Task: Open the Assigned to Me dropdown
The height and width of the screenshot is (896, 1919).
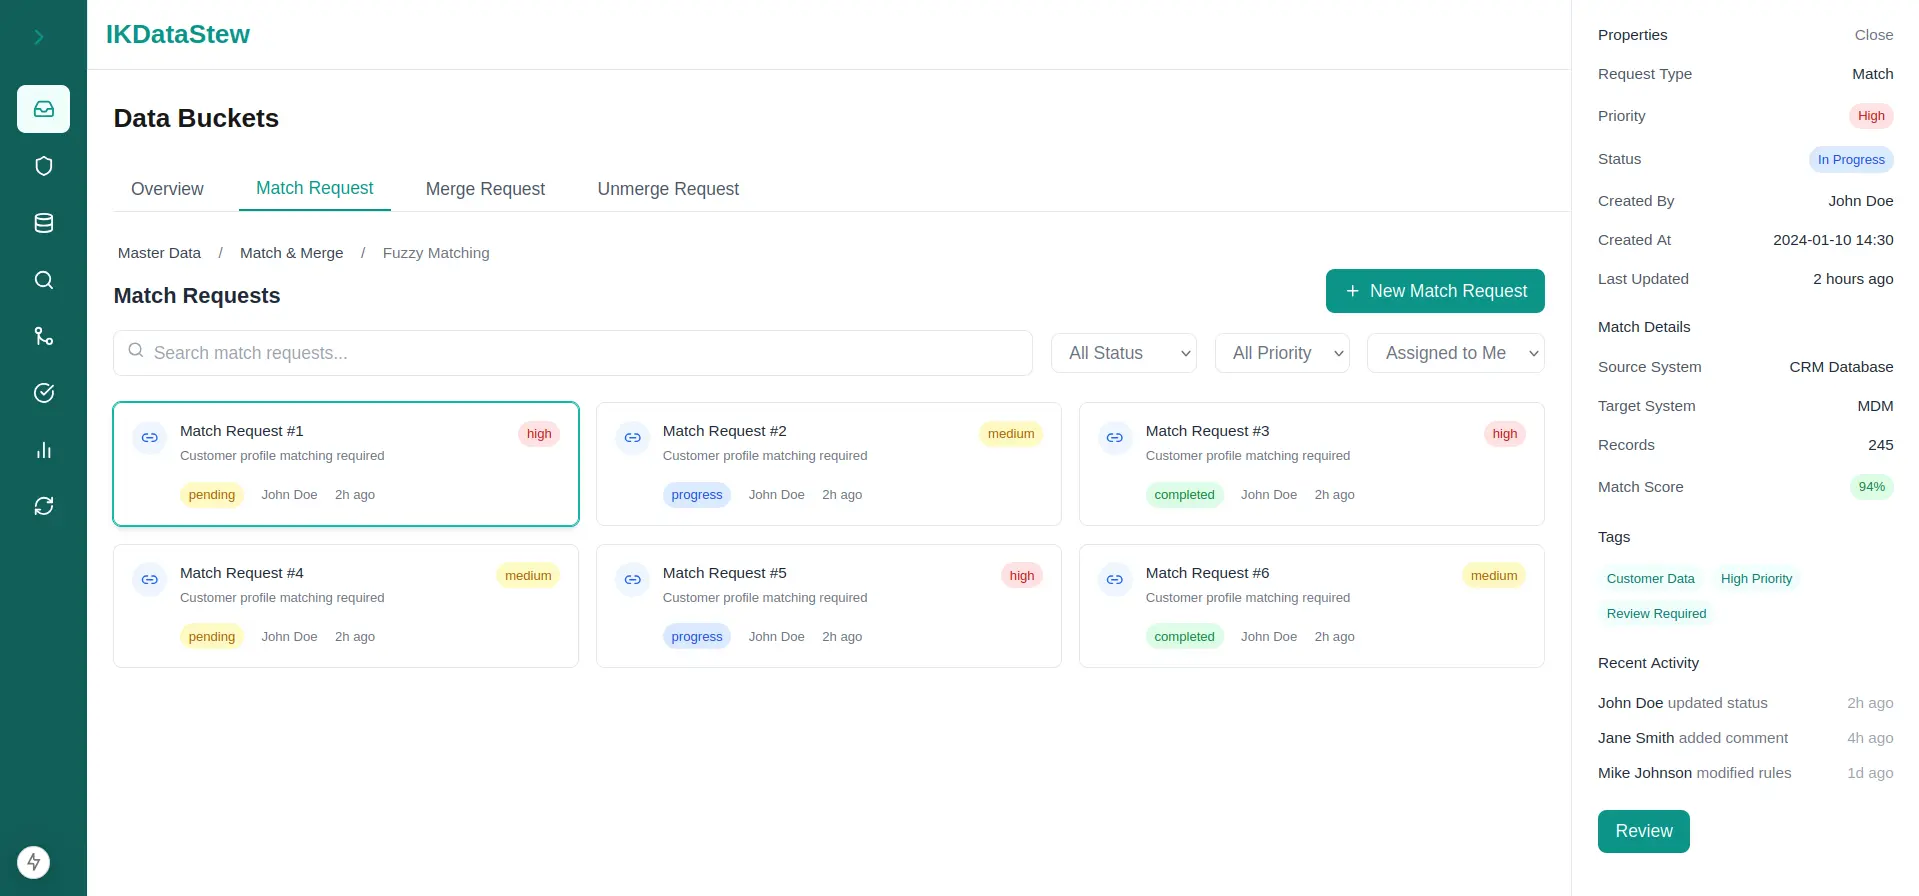Action: pyautogui.click(x=1456, y=353)
